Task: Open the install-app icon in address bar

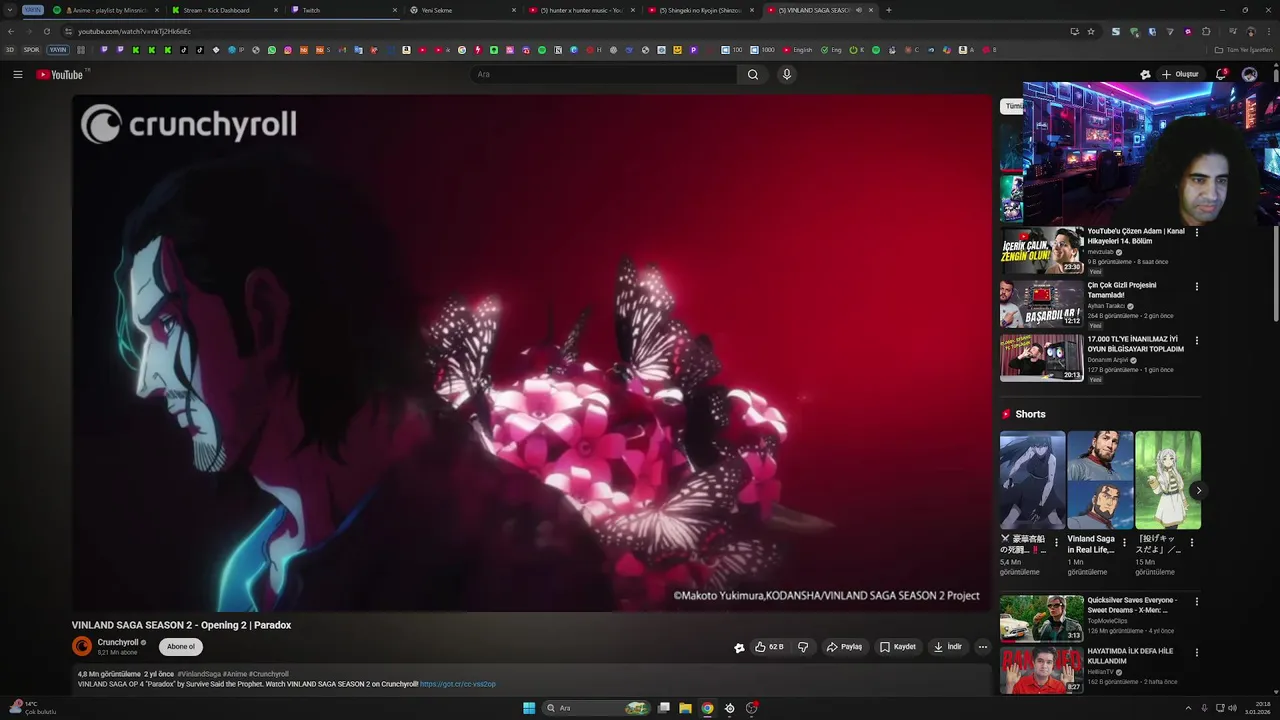Action: point(1074,31)
